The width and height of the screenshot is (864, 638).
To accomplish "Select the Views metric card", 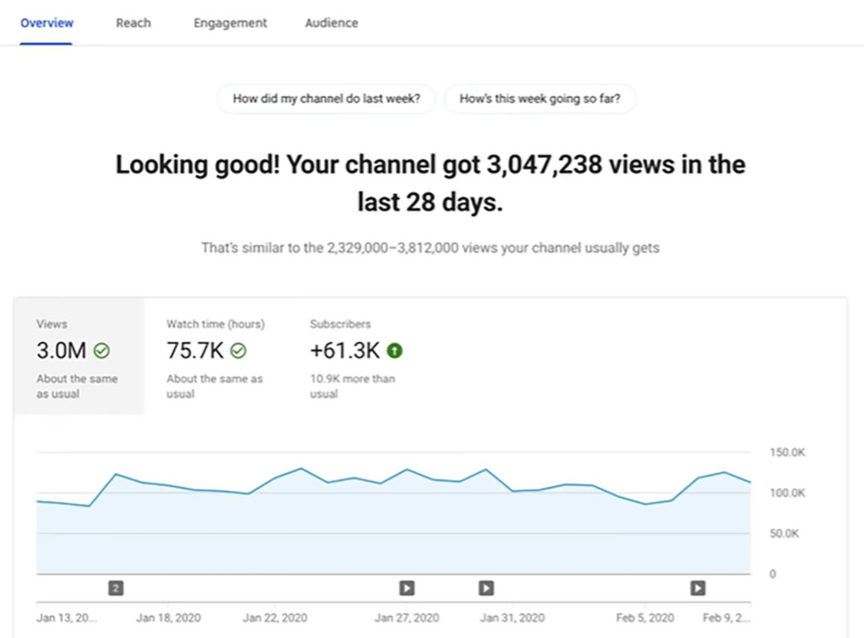I will pyautogui.click(x=78, y=355).
